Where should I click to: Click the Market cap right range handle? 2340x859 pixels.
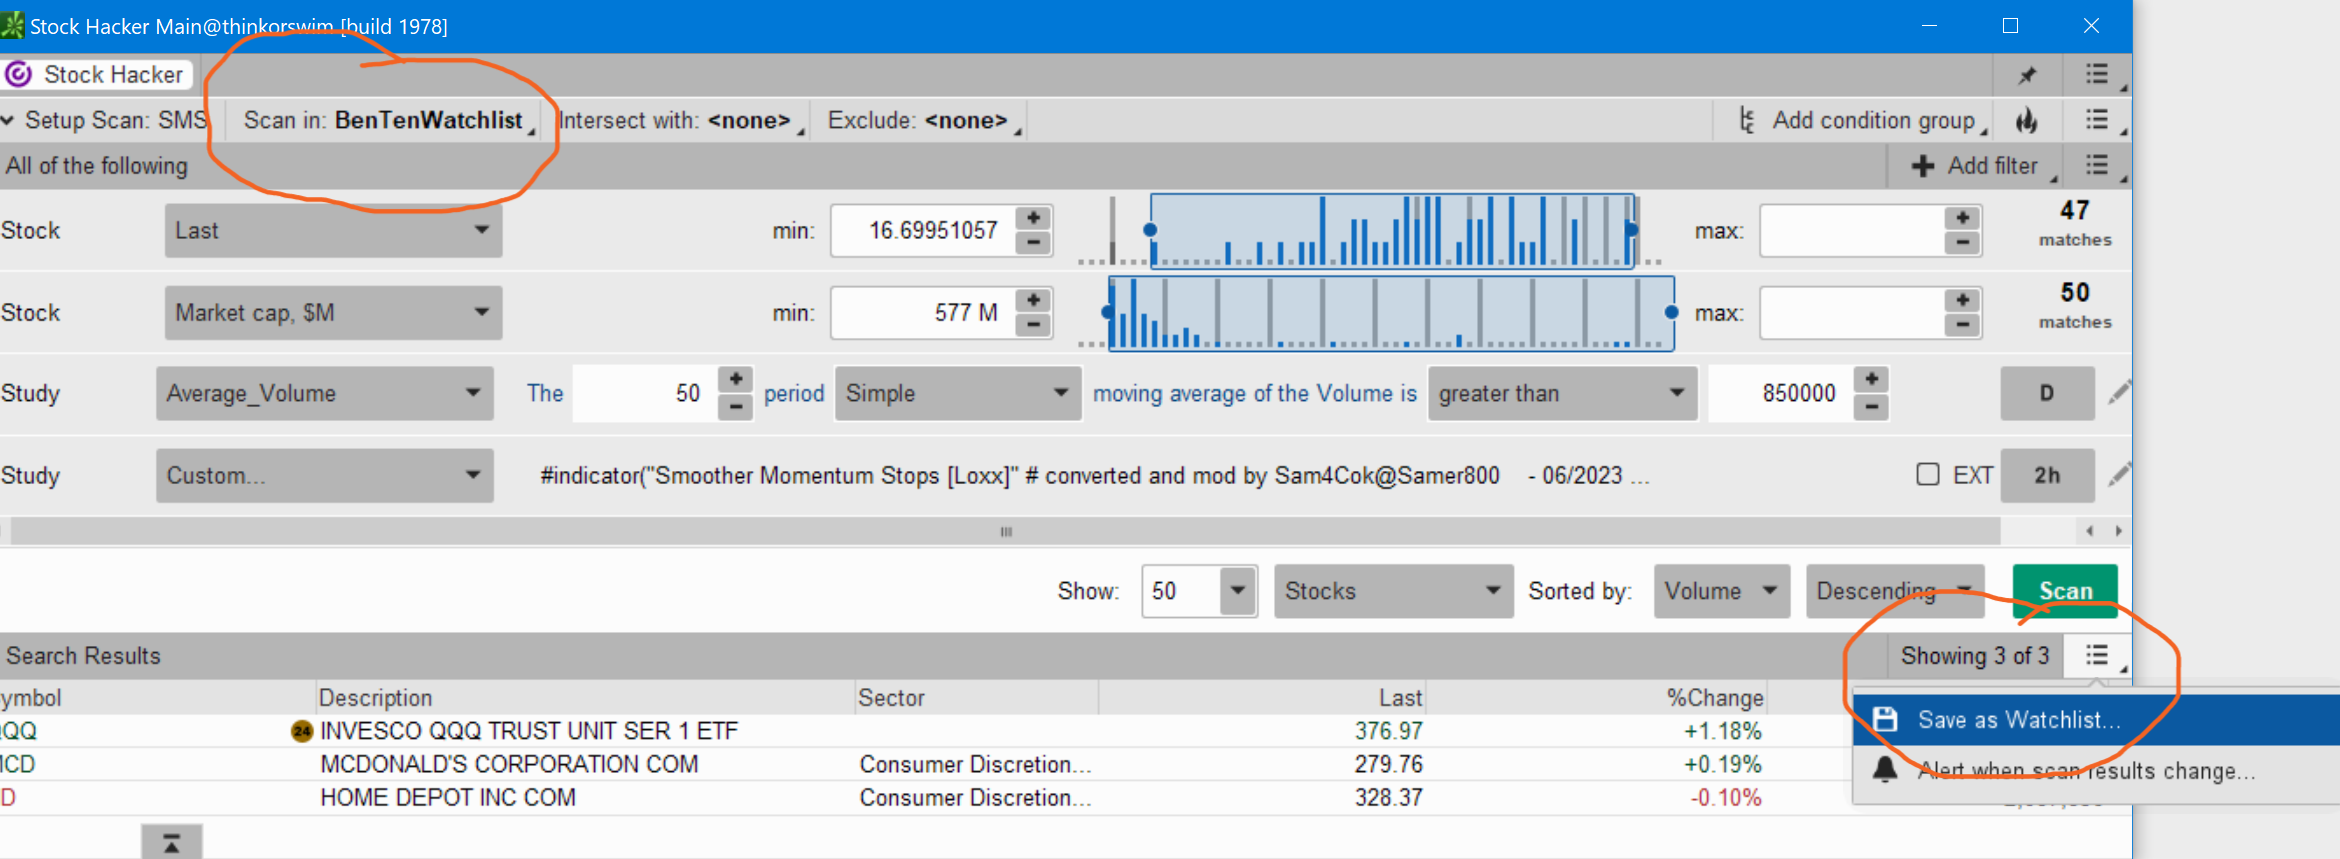point(1671,312)
